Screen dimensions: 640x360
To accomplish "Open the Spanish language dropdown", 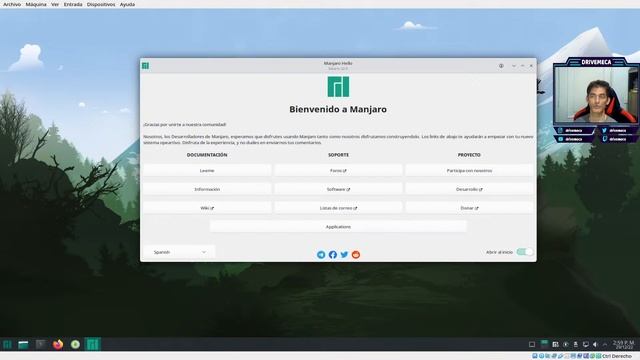I will click(179, 252).
